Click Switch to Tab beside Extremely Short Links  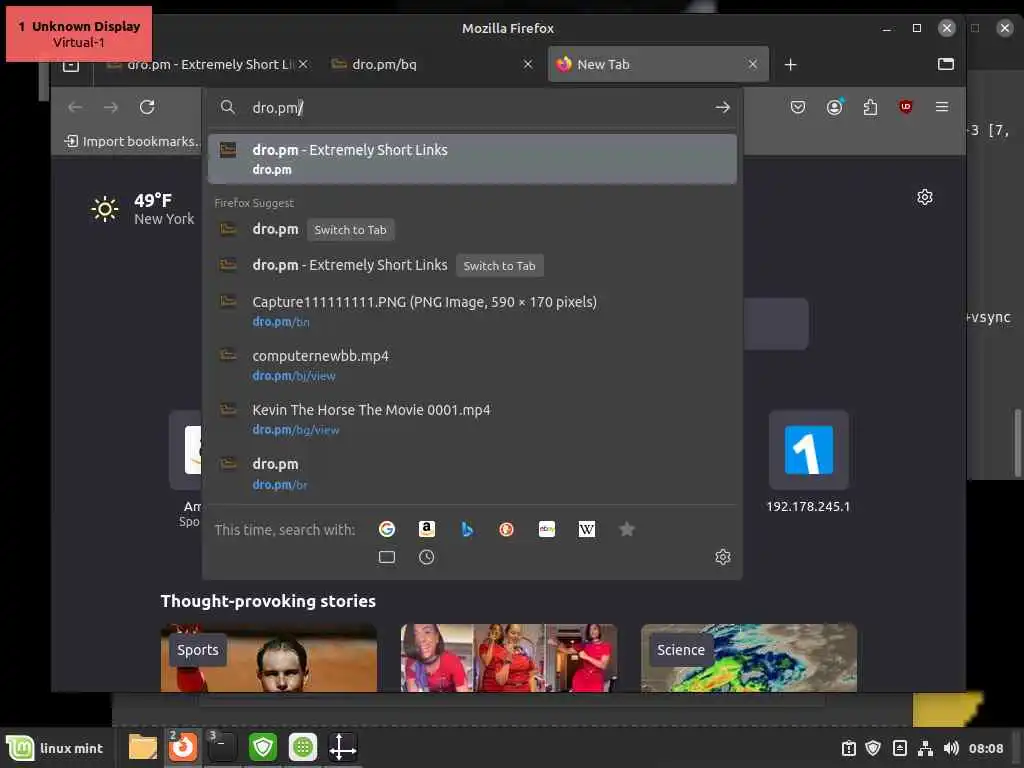[500, 266]
